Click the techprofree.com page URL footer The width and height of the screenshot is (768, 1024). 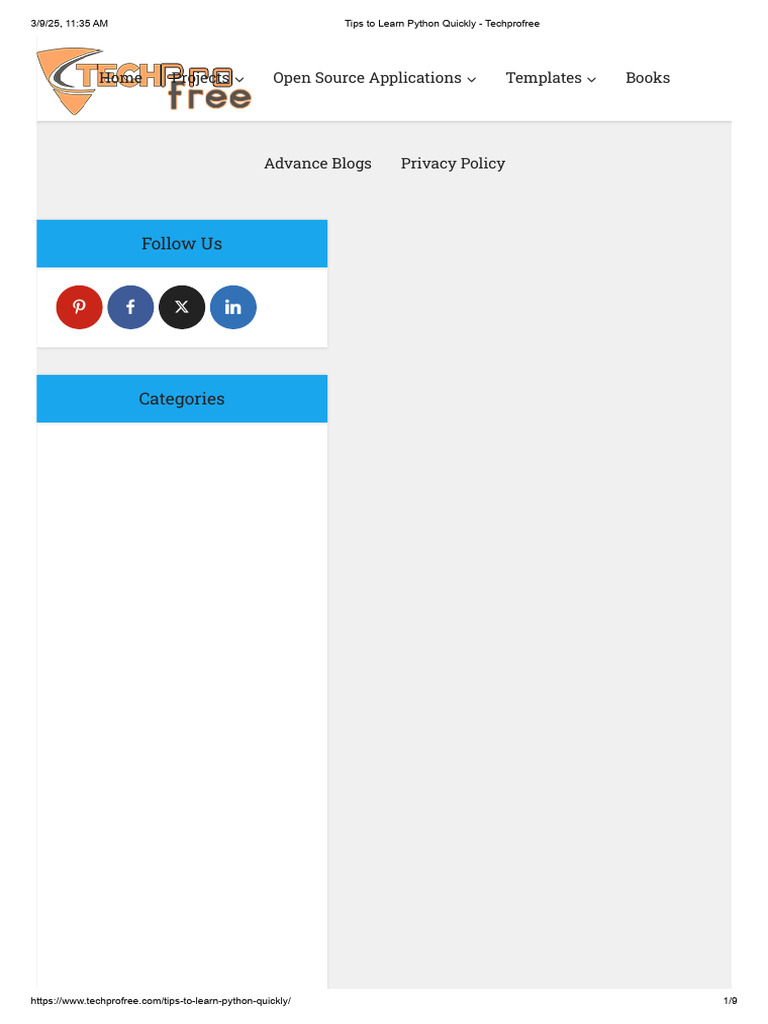161,1000
